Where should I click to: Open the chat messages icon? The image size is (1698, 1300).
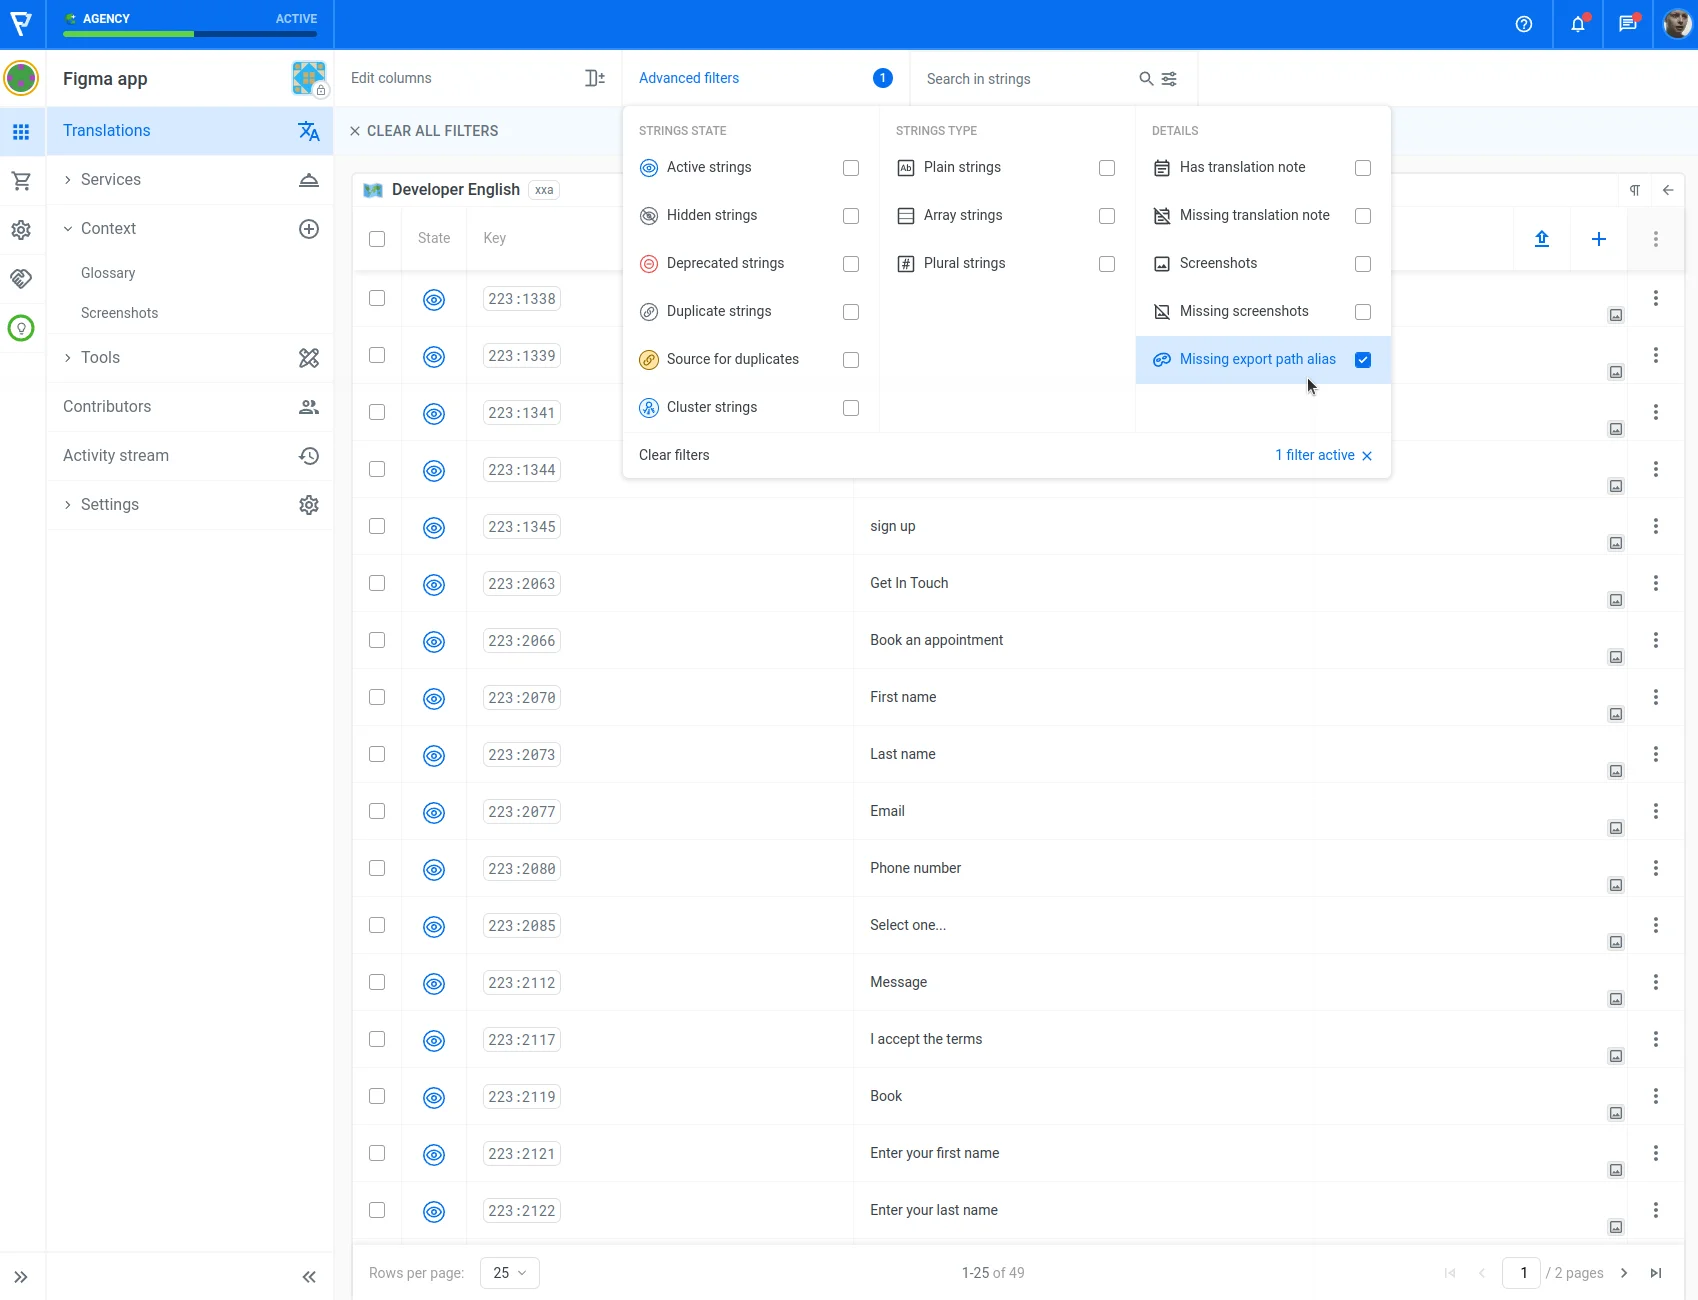1627,24
